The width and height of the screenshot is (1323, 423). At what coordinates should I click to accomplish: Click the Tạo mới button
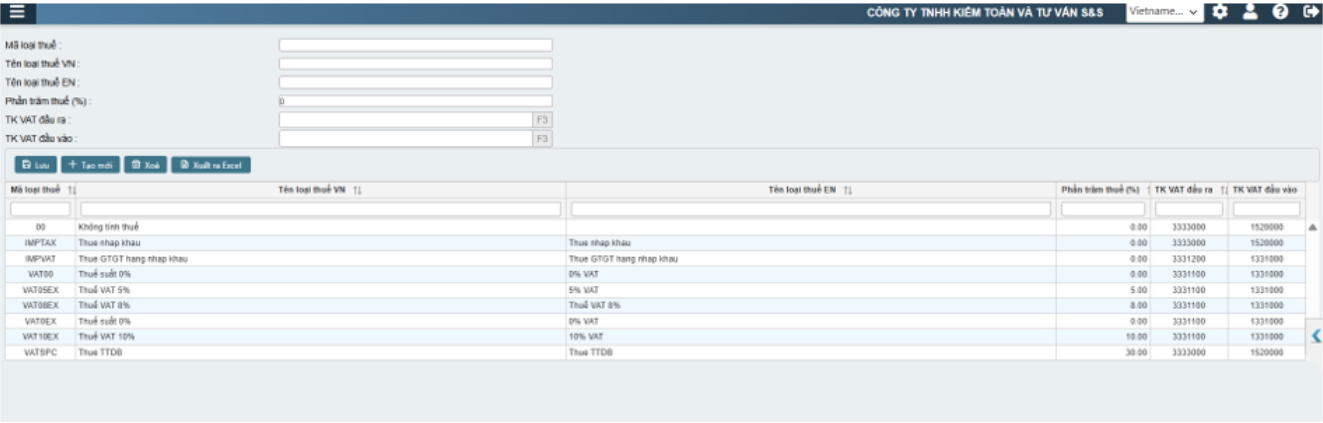click(90, 164)
